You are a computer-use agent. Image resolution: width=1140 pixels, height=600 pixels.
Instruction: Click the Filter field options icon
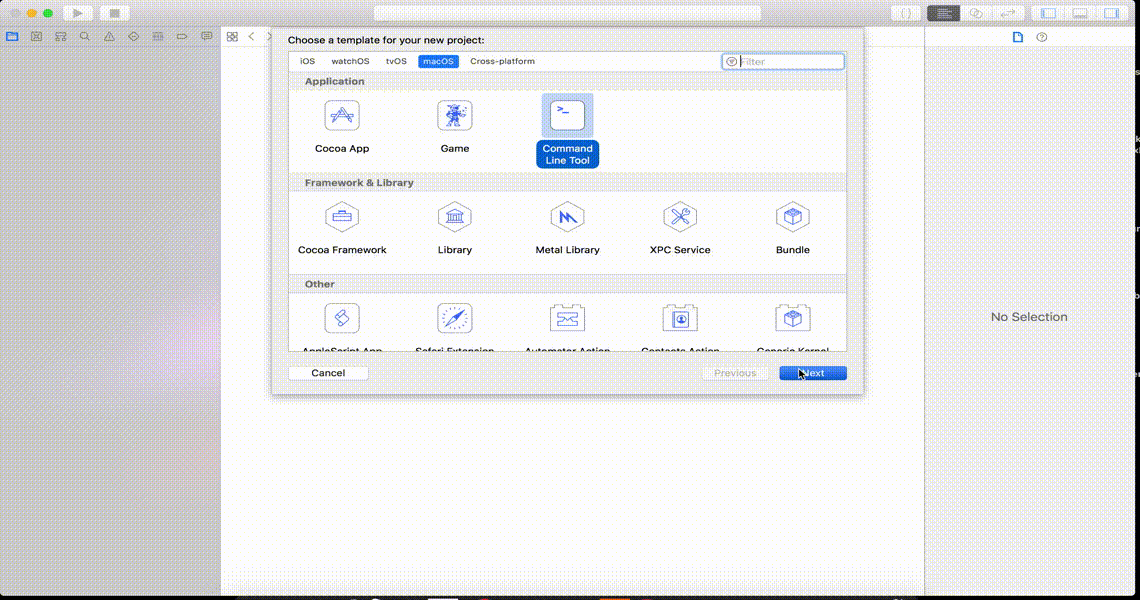click(x=731, y=62)
